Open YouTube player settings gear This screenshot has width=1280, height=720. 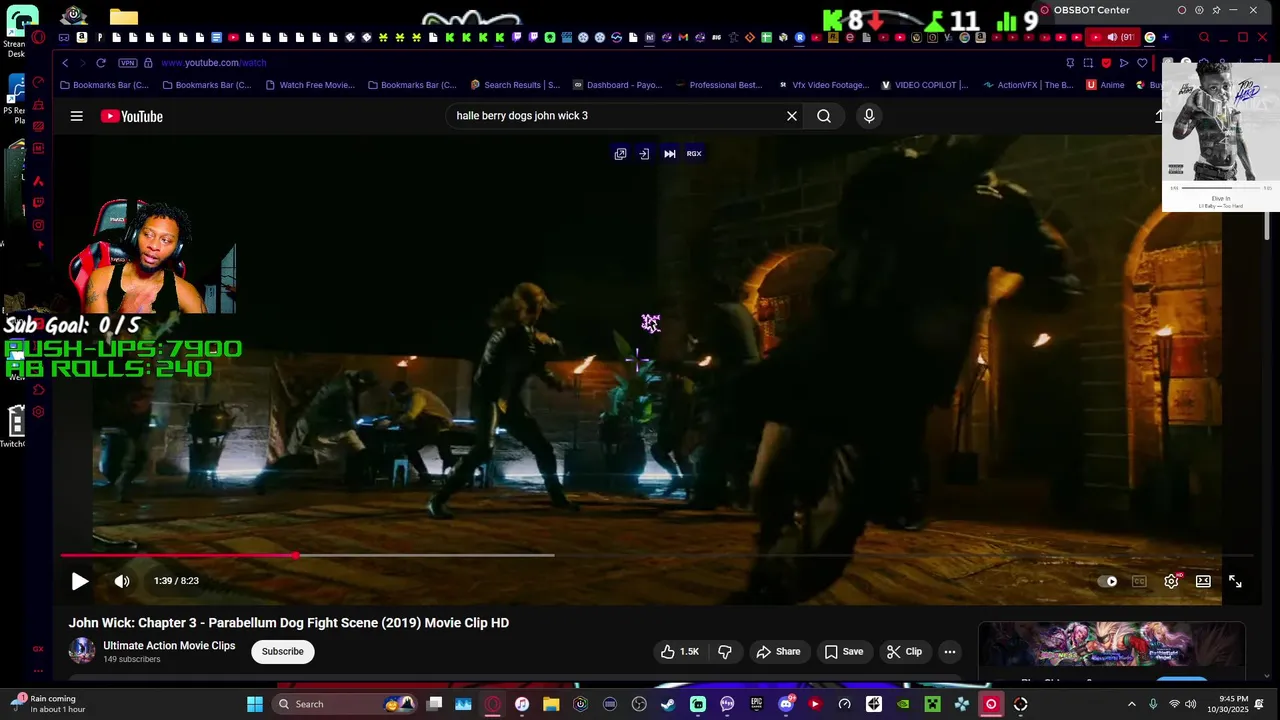tap(1171, 581)
